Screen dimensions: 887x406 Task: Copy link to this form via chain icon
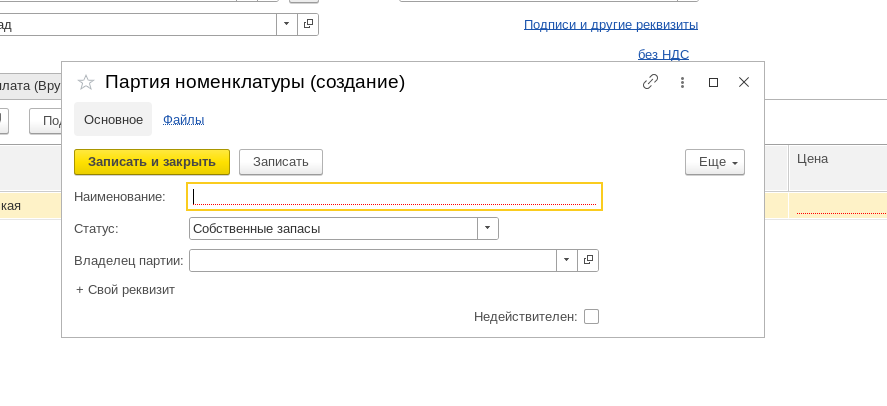650,82
